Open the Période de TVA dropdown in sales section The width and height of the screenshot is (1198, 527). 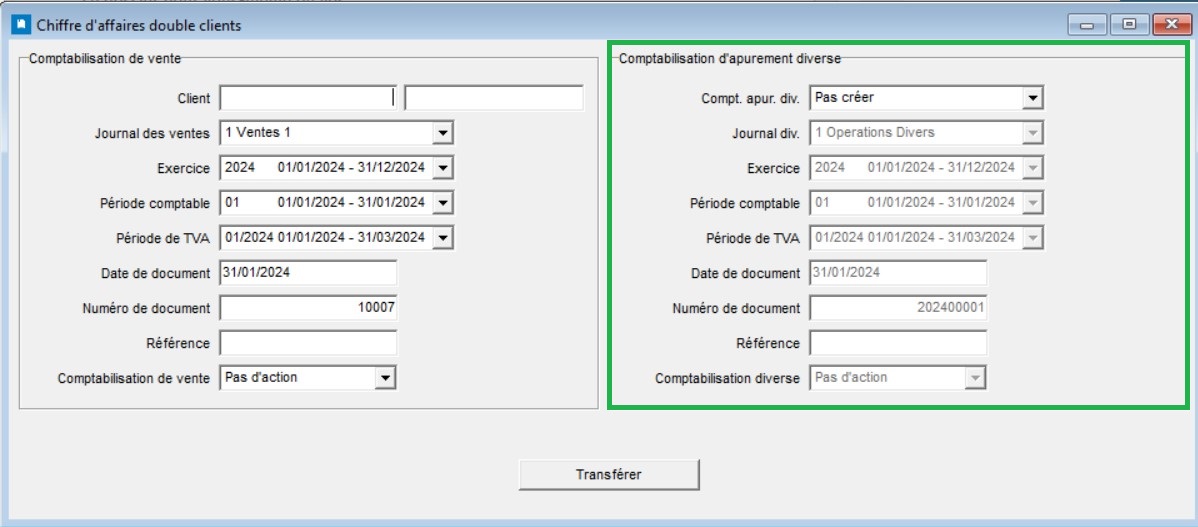tap(442, 238)
